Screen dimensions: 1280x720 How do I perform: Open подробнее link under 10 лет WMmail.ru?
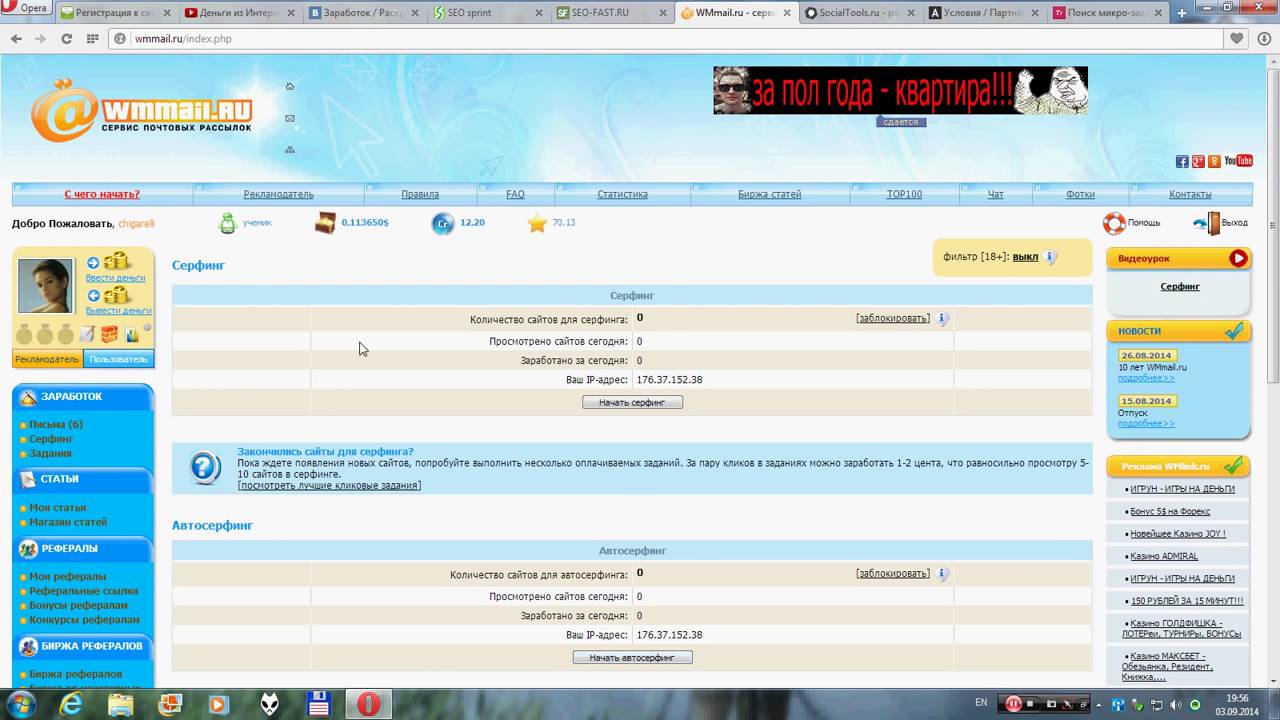pos(1146,378)
